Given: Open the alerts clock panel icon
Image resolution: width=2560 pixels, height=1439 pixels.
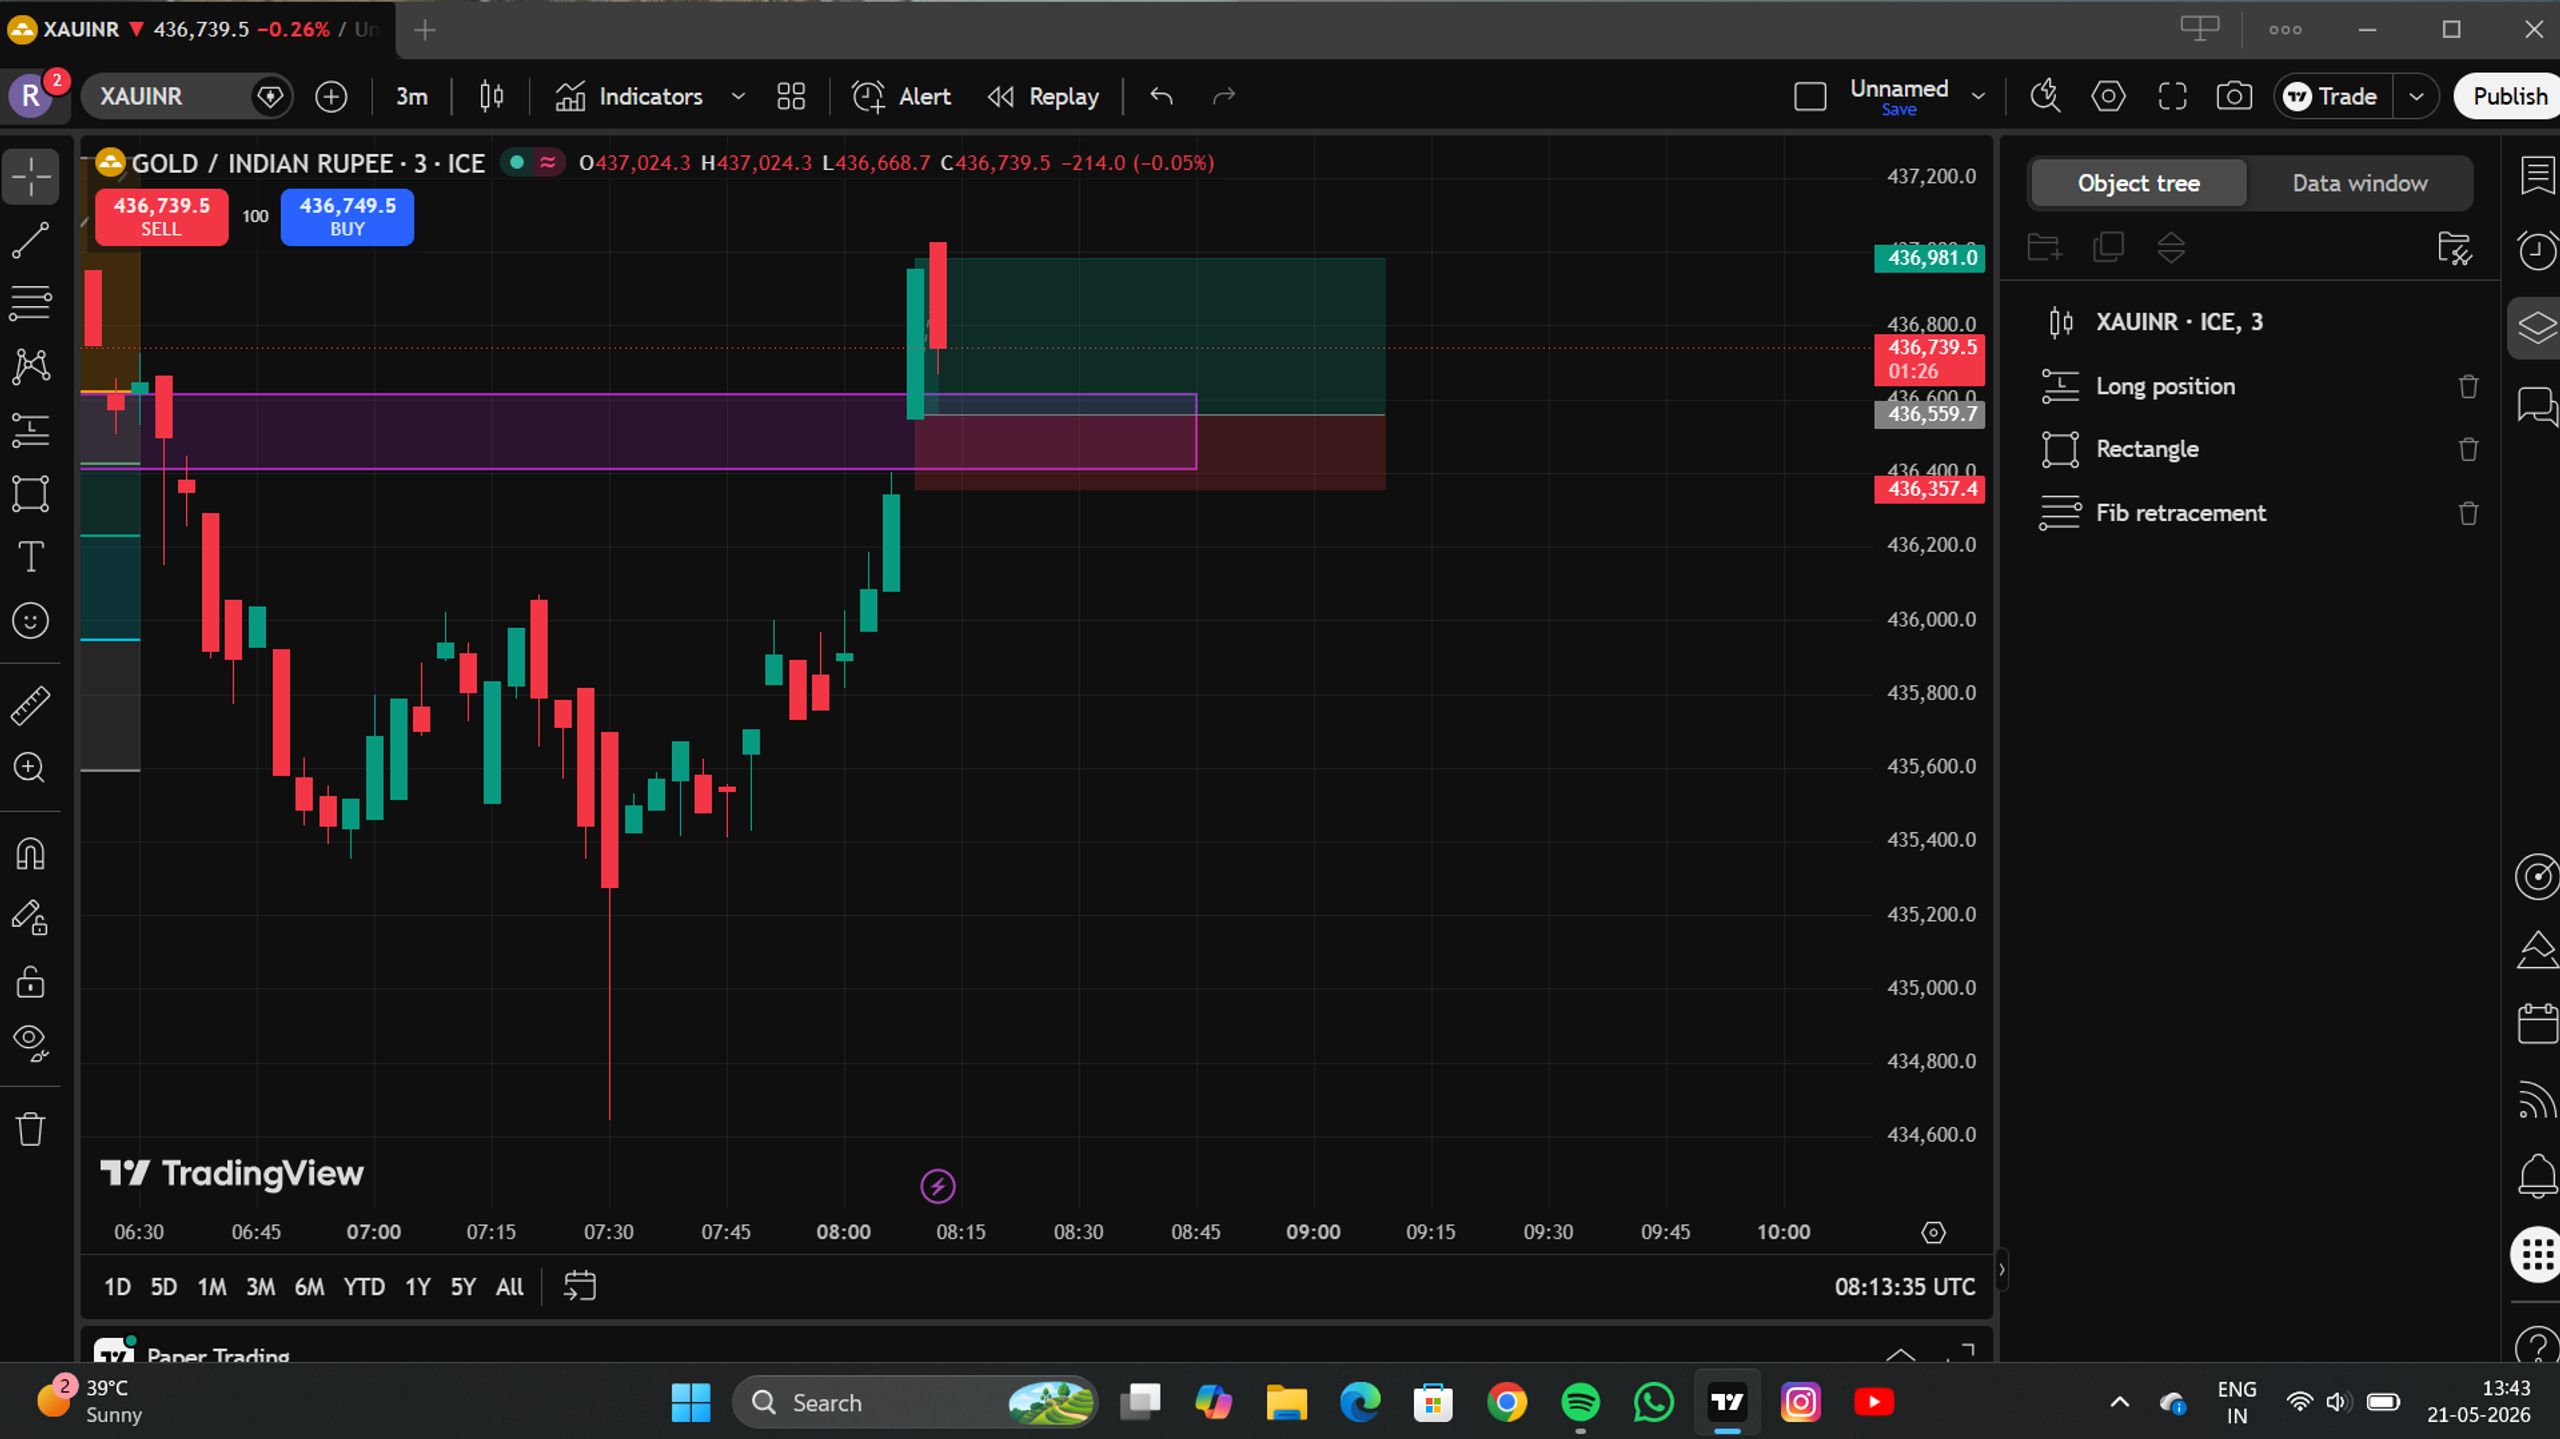Looking at the screenshot, I should click(2537, 250).
